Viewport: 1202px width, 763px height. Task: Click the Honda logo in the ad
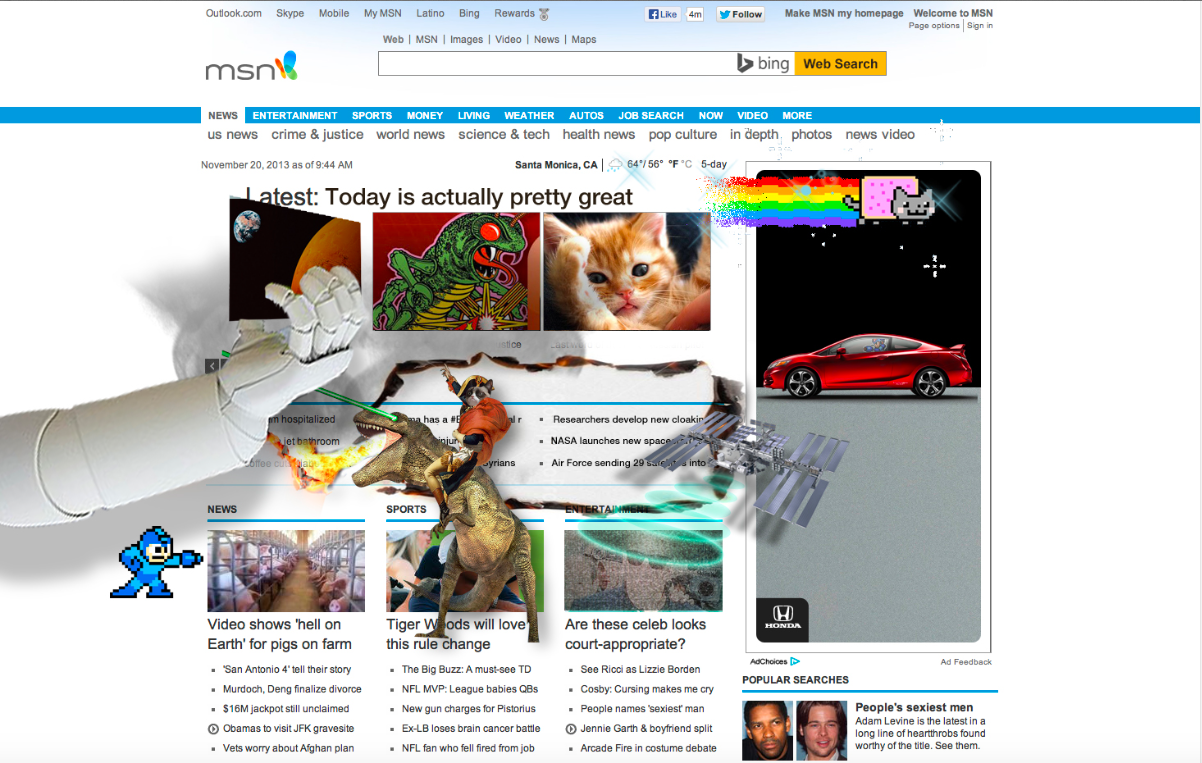click(783, 619)
